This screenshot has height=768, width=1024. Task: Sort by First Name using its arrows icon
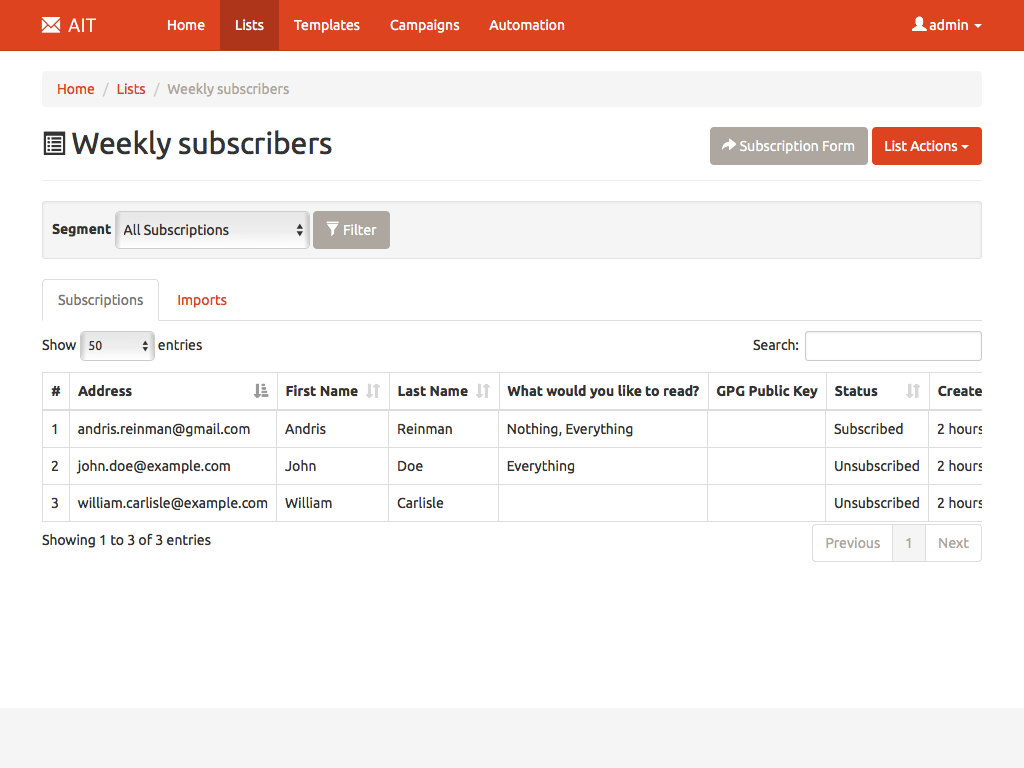(373, 391)
